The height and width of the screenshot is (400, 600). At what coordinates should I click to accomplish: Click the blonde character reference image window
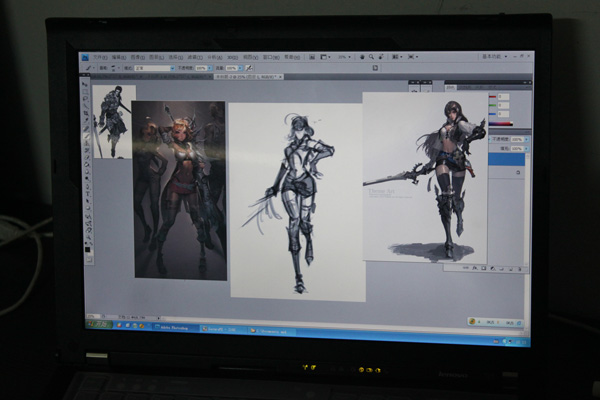[179, 190]
